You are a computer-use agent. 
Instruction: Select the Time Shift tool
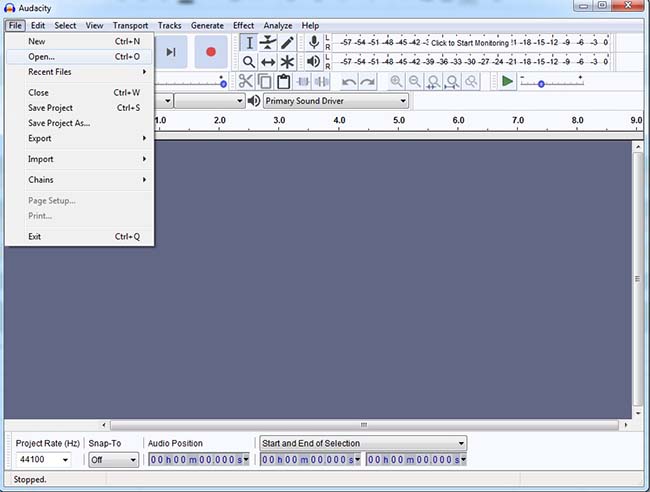coord(268,62)
